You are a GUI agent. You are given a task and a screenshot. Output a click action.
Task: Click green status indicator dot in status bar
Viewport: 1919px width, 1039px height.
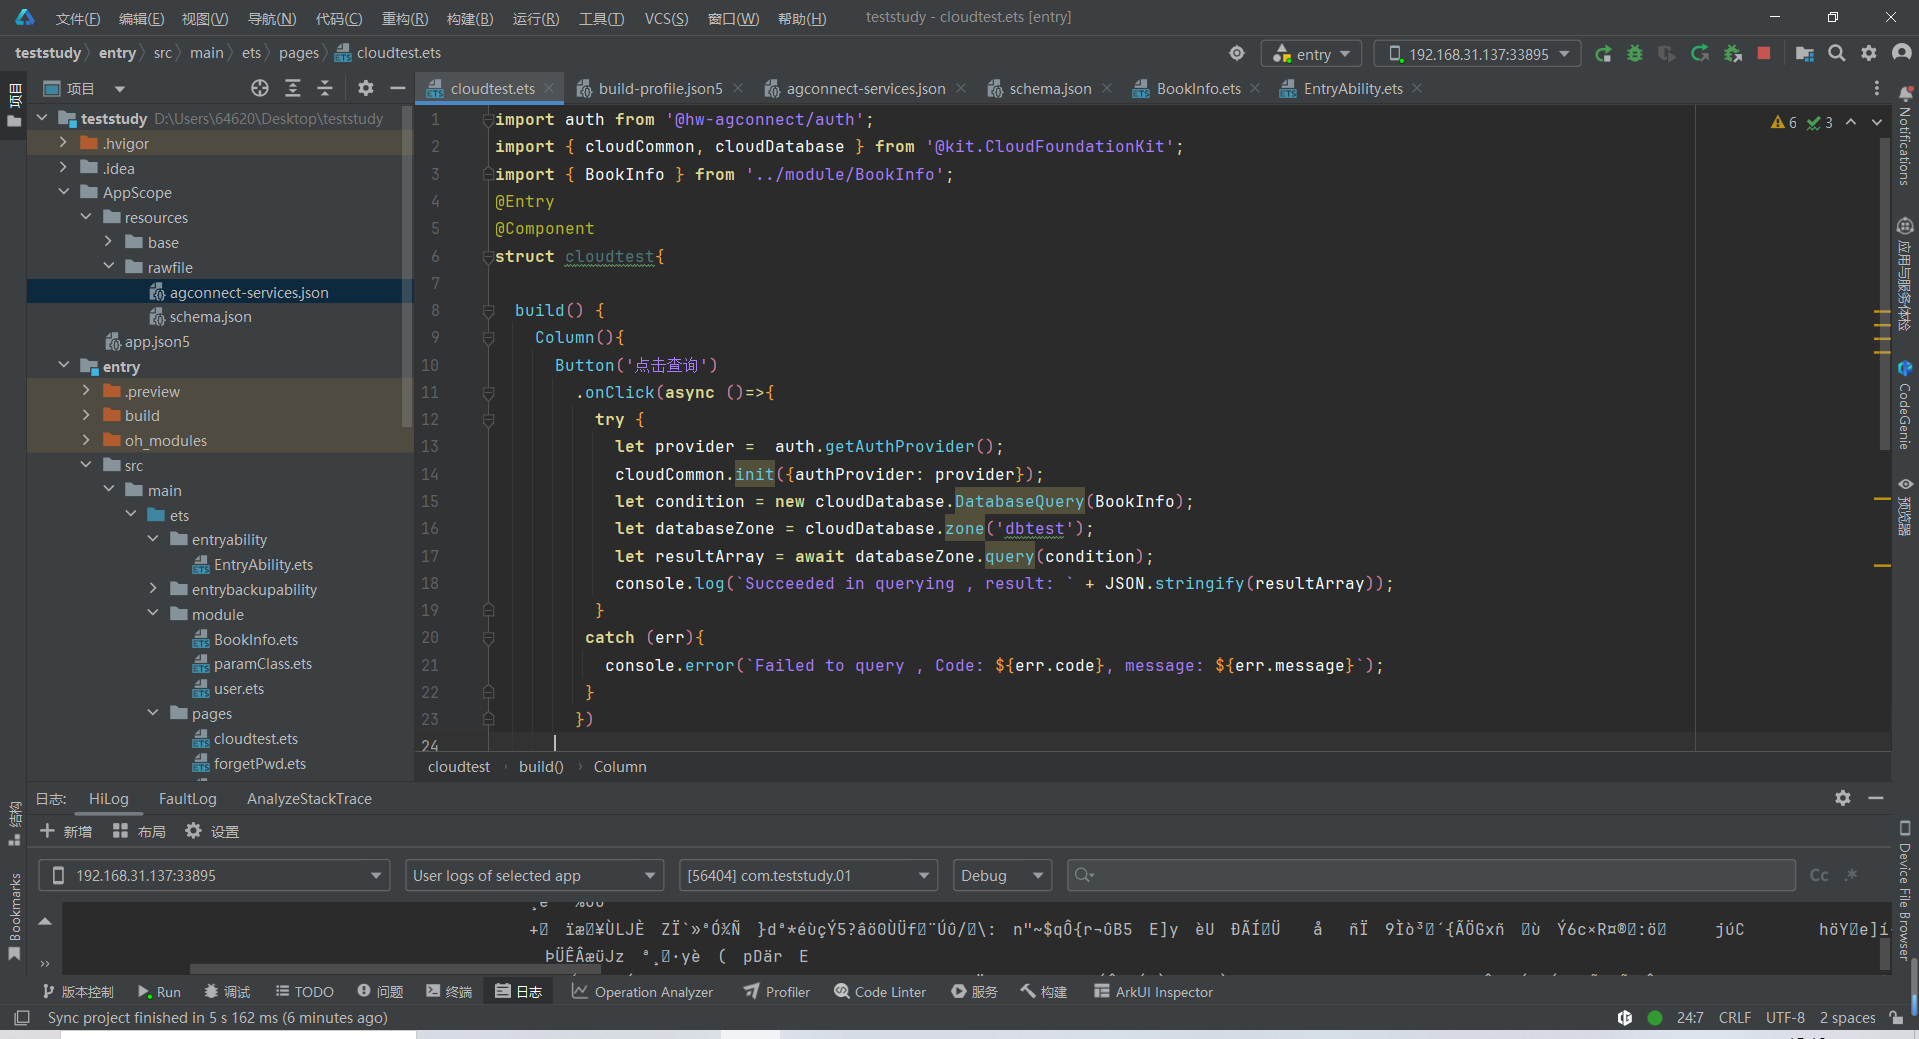[x=1655, y=1017]
